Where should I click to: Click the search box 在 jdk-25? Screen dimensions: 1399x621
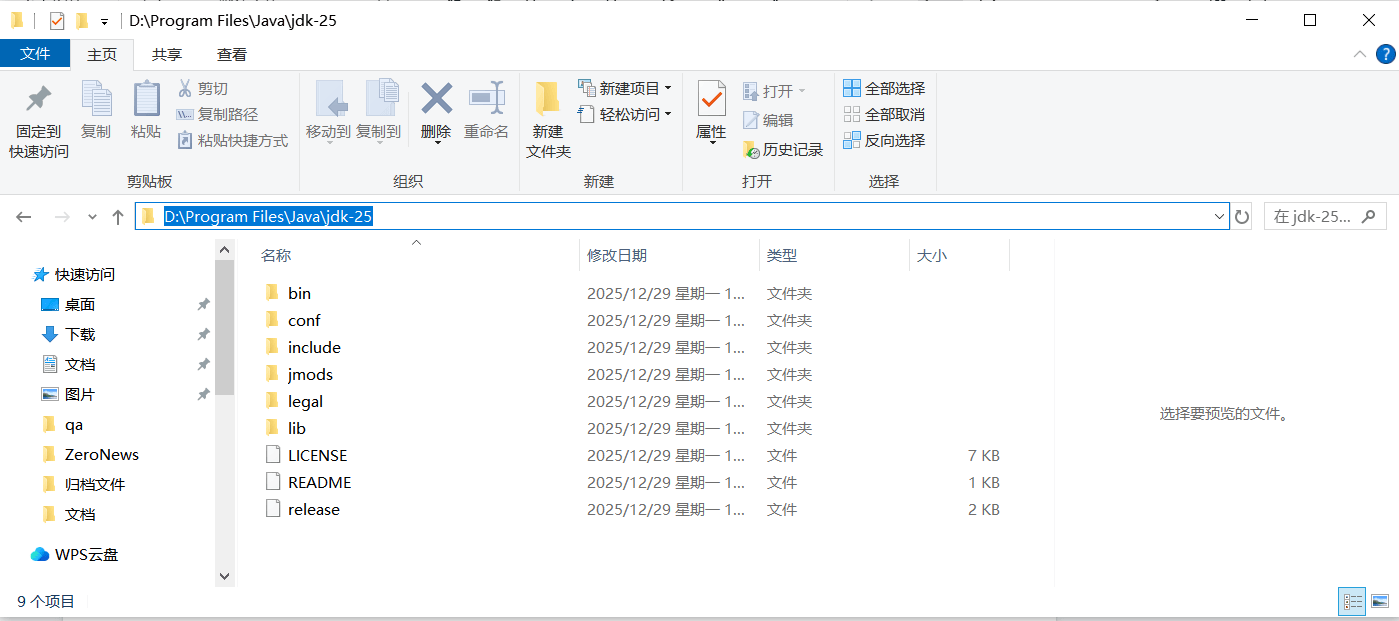click(x=1326, y=216)
